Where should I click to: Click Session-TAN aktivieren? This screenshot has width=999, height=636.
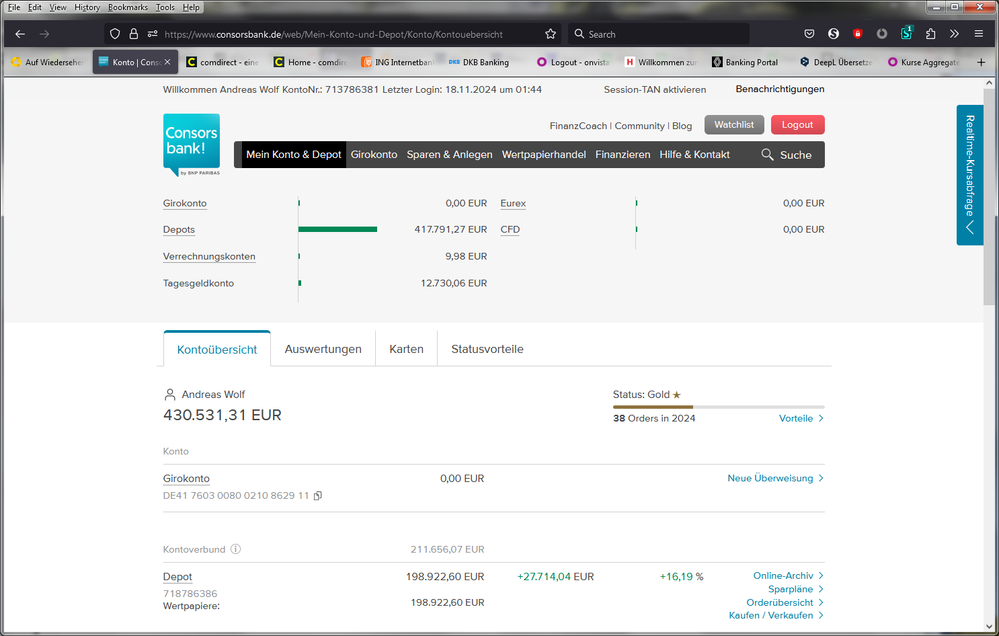[x=655, y=90]
